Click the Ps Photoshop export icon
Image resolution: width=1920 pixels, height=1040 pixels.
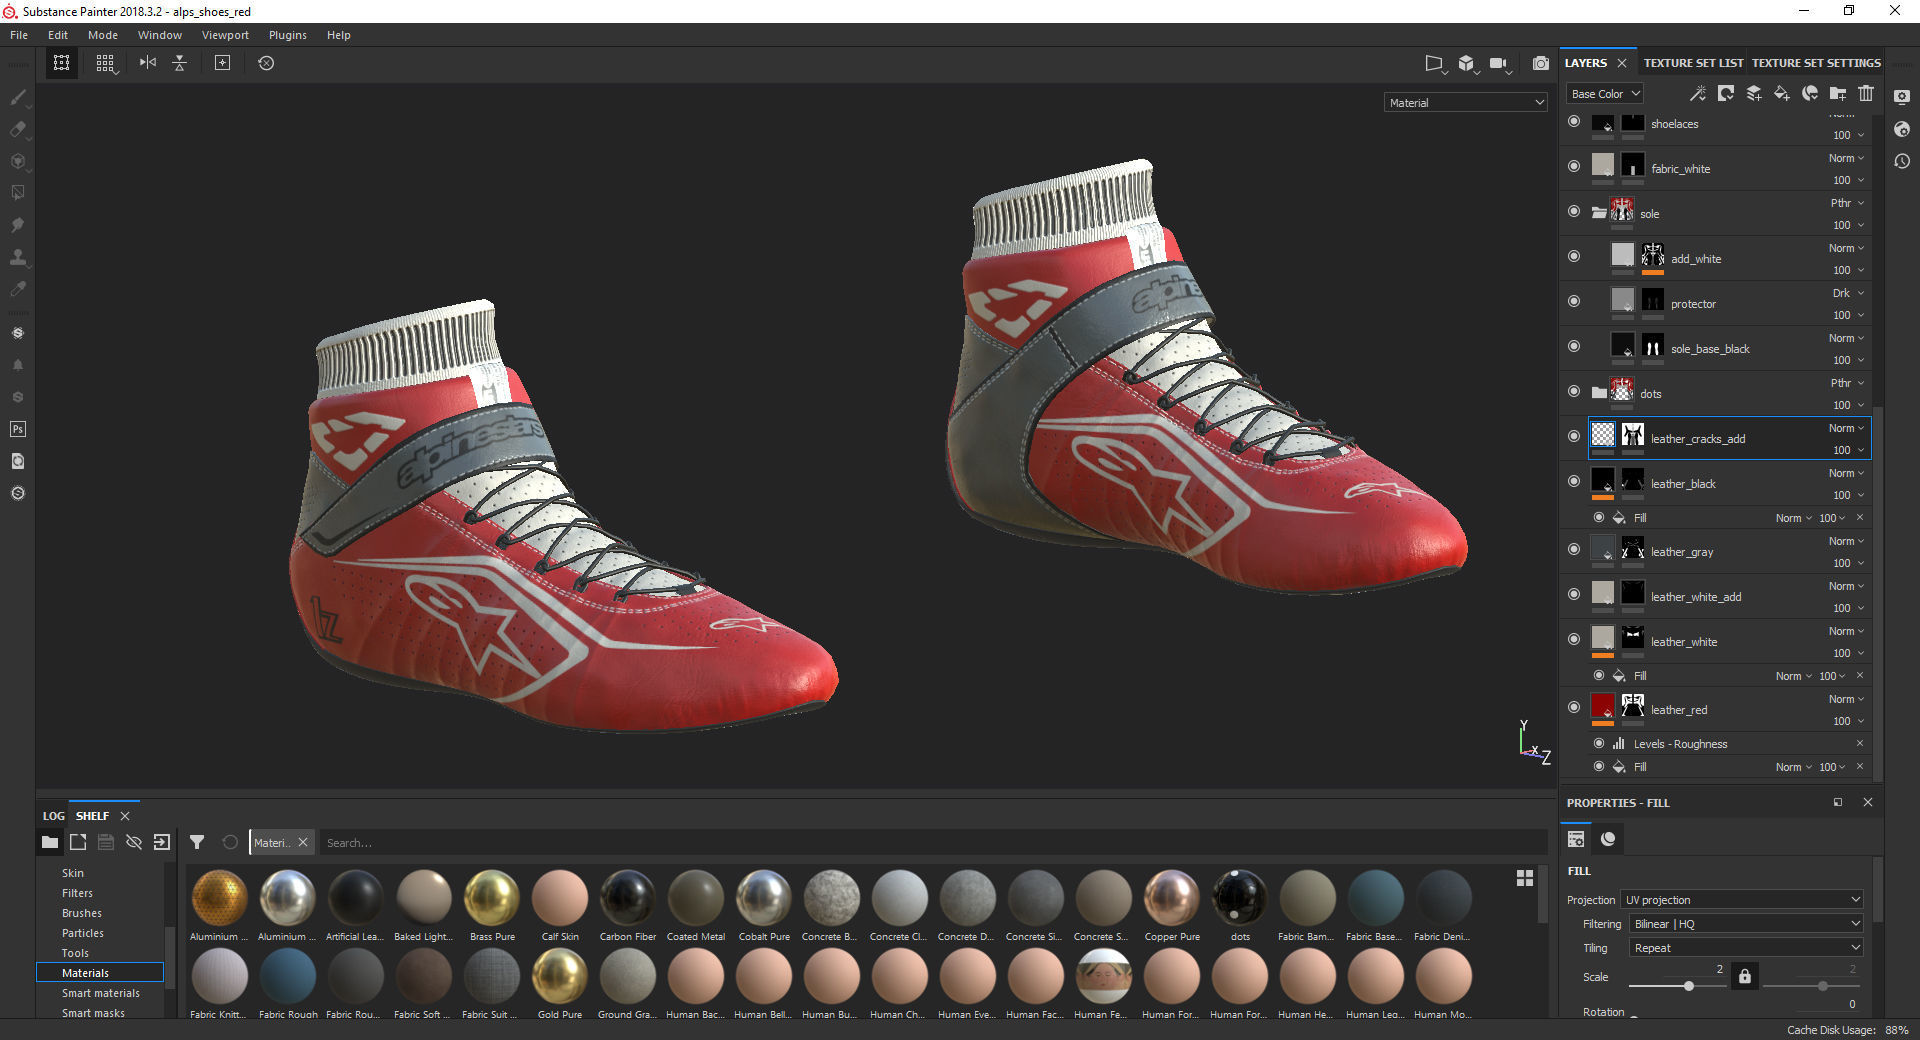(x=18, y=429)
